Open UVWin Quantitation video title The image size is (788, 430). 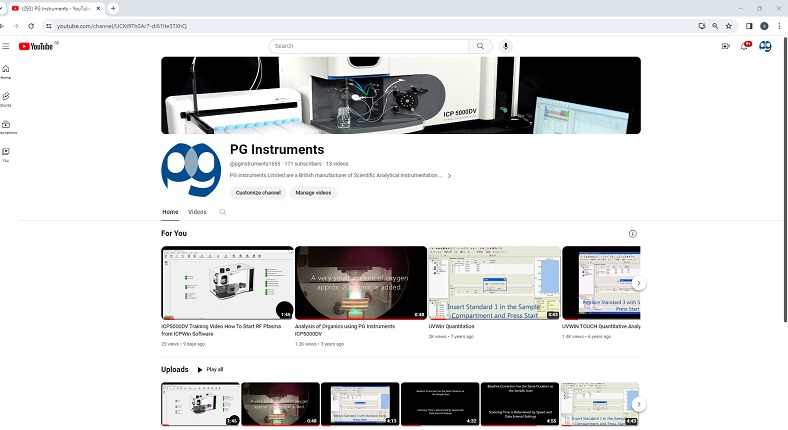pyautogui.click(x=451, y=327)
